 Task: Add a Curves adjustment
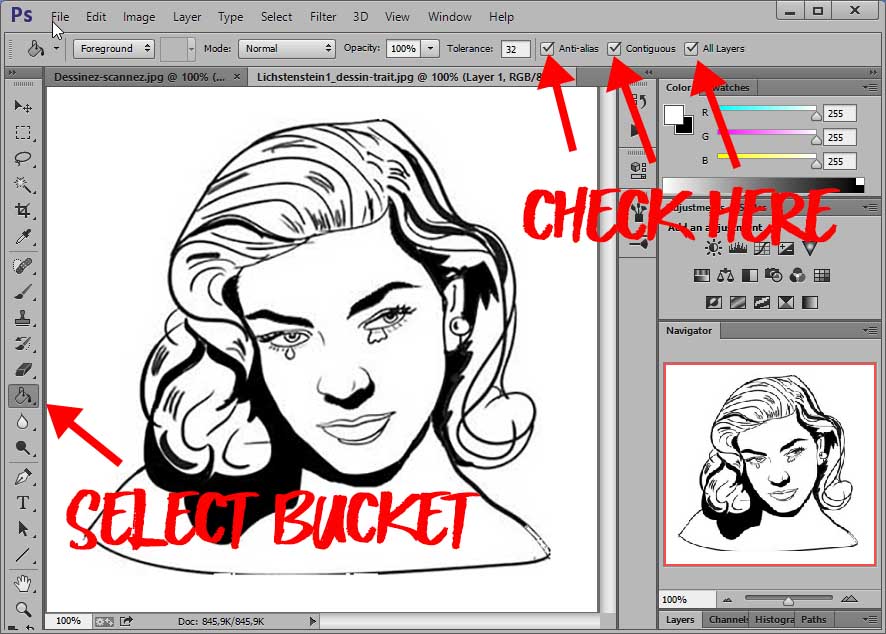click(762, 248)
